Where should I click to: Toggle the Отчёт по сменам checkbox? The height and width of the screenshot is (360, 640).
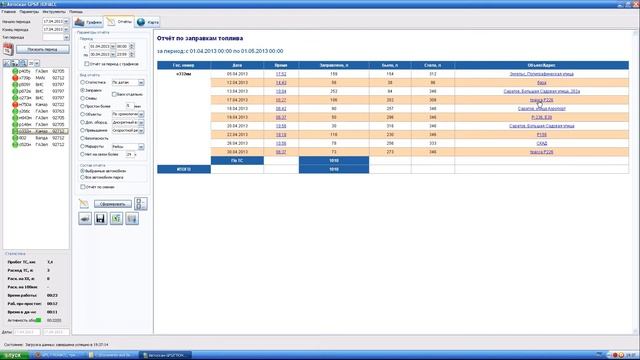click(x=83, y=187)
